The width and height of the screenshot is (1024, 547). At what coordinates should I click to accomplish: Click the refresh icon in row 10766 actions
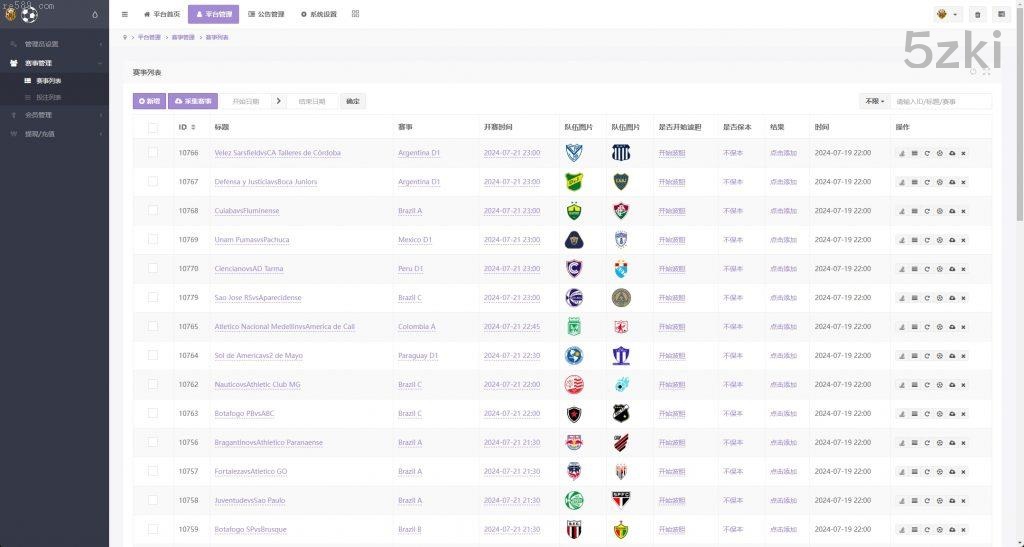(x=927, y=153)
